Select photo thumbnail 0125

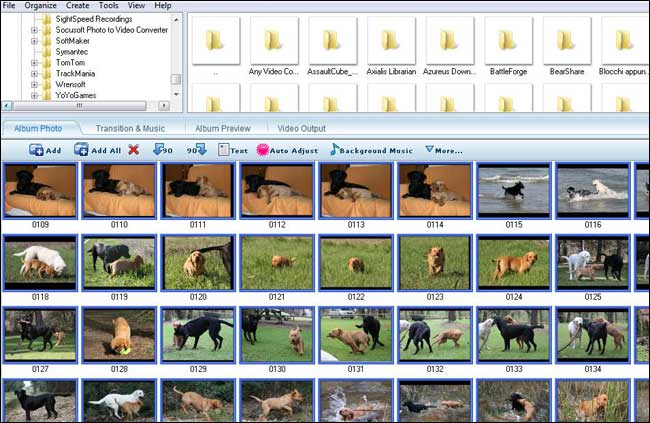pyautogui.click(x=593, y=263)
